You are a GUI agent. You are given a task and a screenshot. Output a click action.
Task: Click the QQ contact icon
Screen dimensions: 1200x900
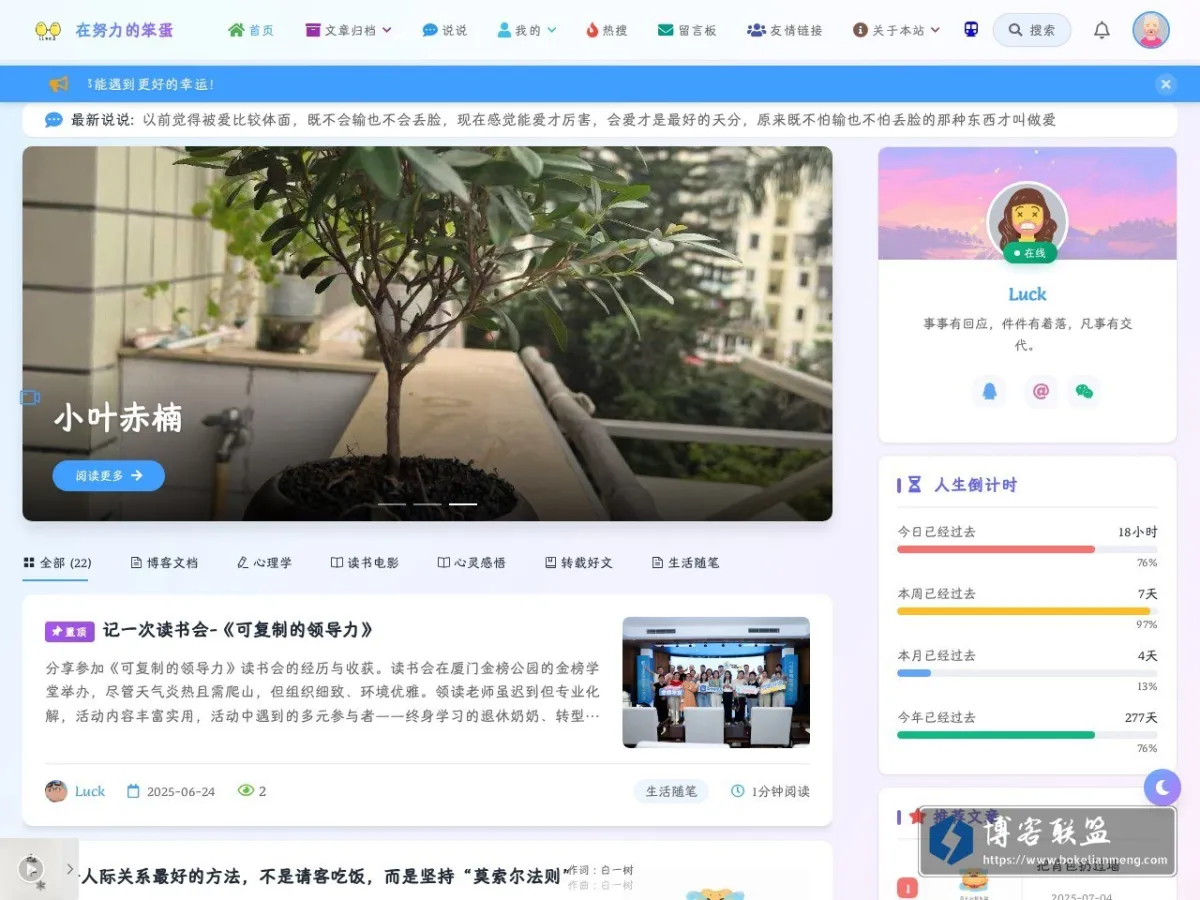989,391
